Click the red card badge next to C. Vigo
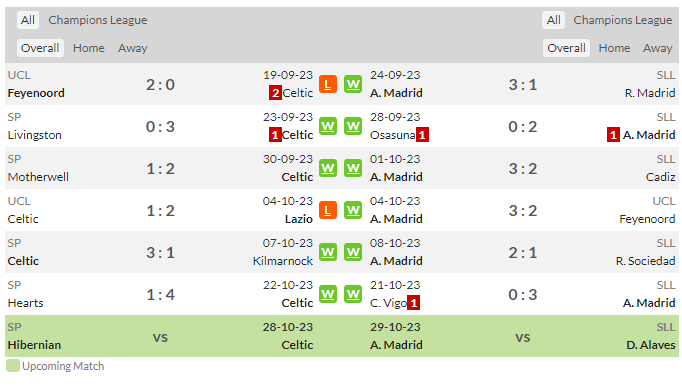Image resolution: width=682 pixels, height=392 pixels. pyautogui.click(x=413, y=303)
